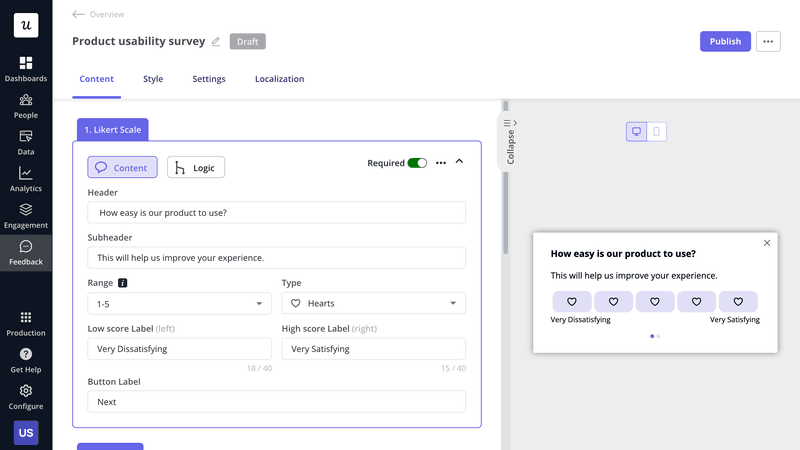This screenshot has width=800, height=450.
Task: Click the Userpilot logo icon
Action: [26, 25]
